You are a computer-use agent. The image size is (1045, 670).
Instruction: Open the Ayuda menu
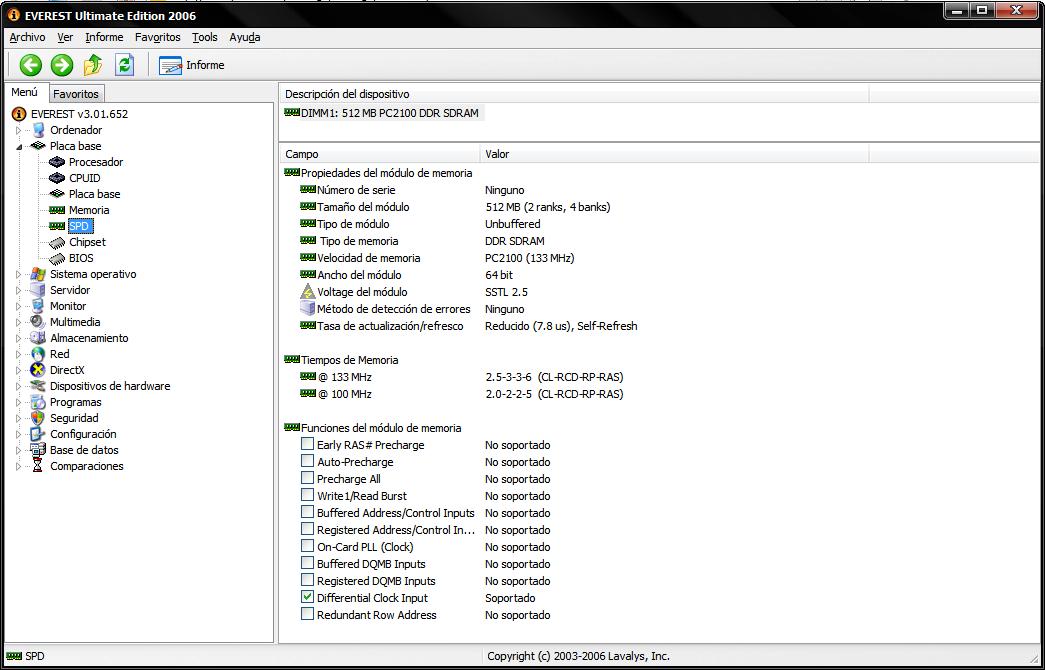[x=245, y=37]
